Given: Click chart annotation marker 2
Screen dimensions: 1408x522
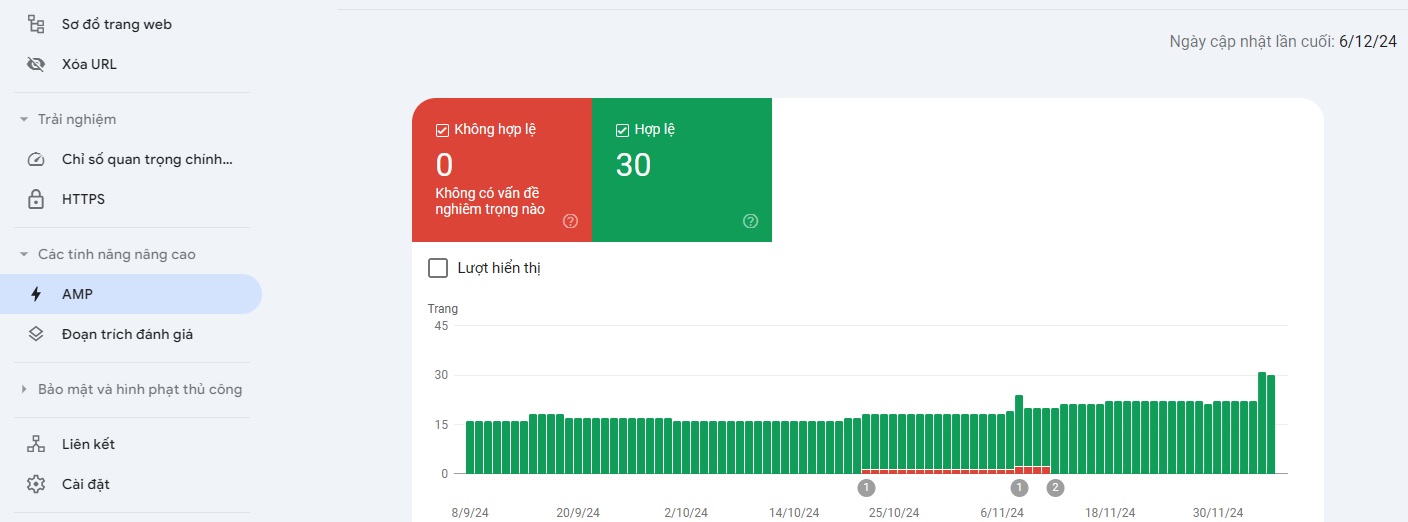Looking at the screenshot, I should [x=1055, y=488].
